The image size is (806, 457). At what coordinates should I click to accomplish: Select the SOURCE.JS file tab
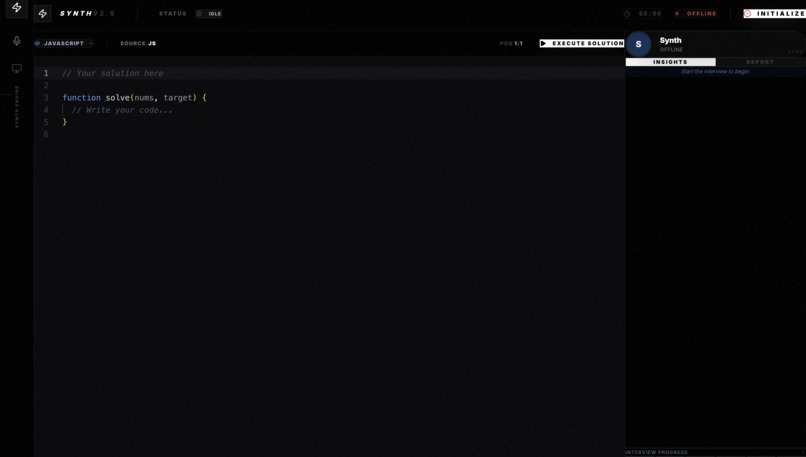(x=138, y=43)
